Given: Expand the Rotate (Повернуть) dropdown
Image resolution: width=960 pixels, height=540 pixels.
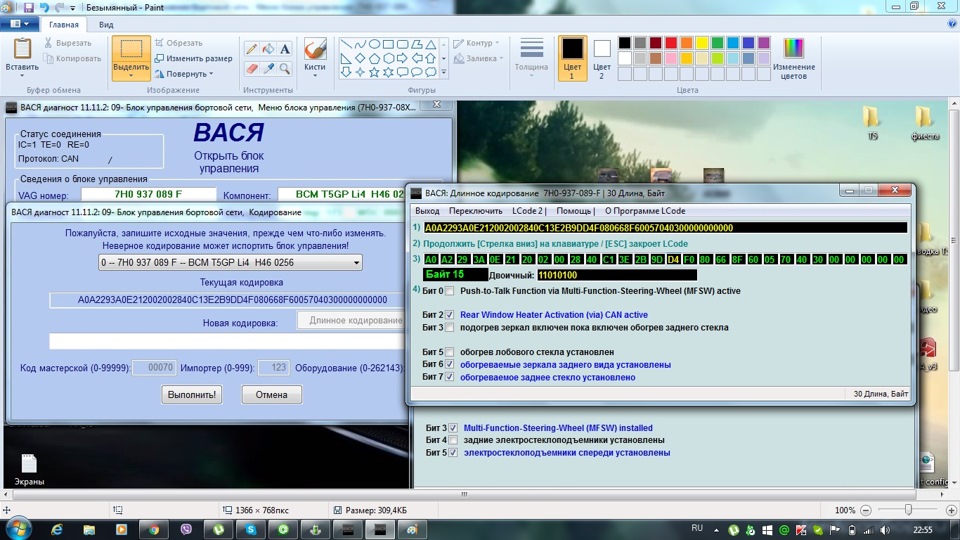Looking at the screenshot, I should (211, 74).
